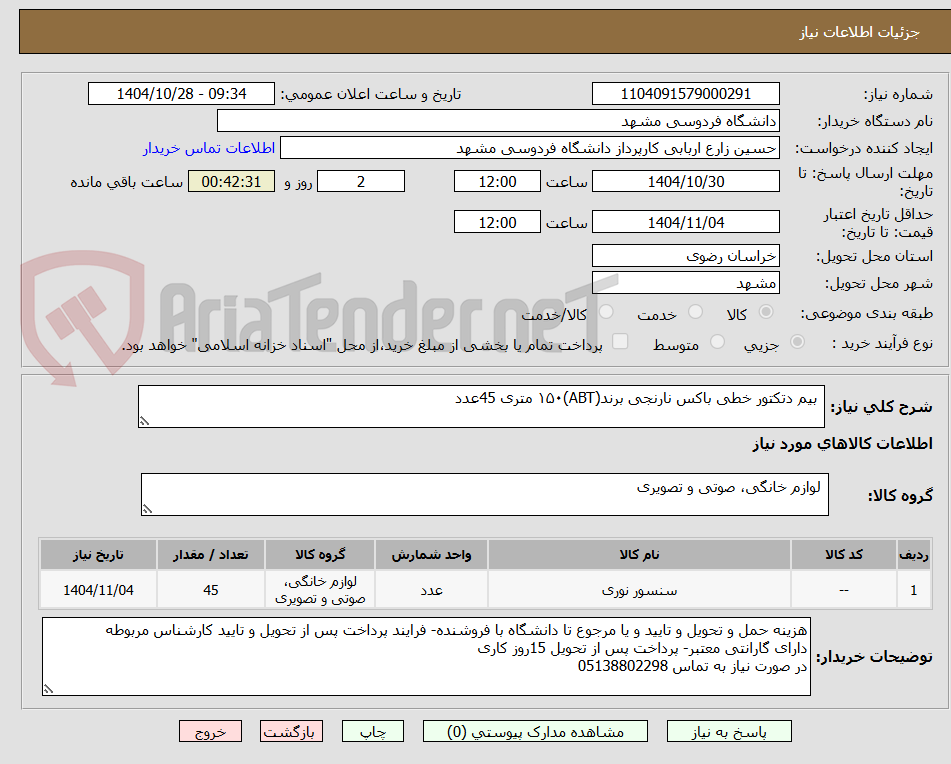Click the عدد unit cell
This screenshot has height=764, width=951.
pos(431,590)
